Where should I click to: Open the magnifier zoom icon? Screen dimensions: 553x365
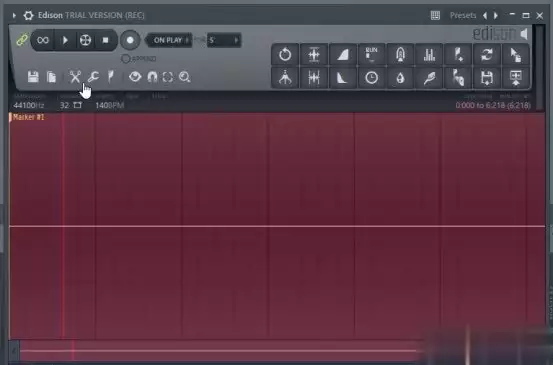click(x=184, y=77)
